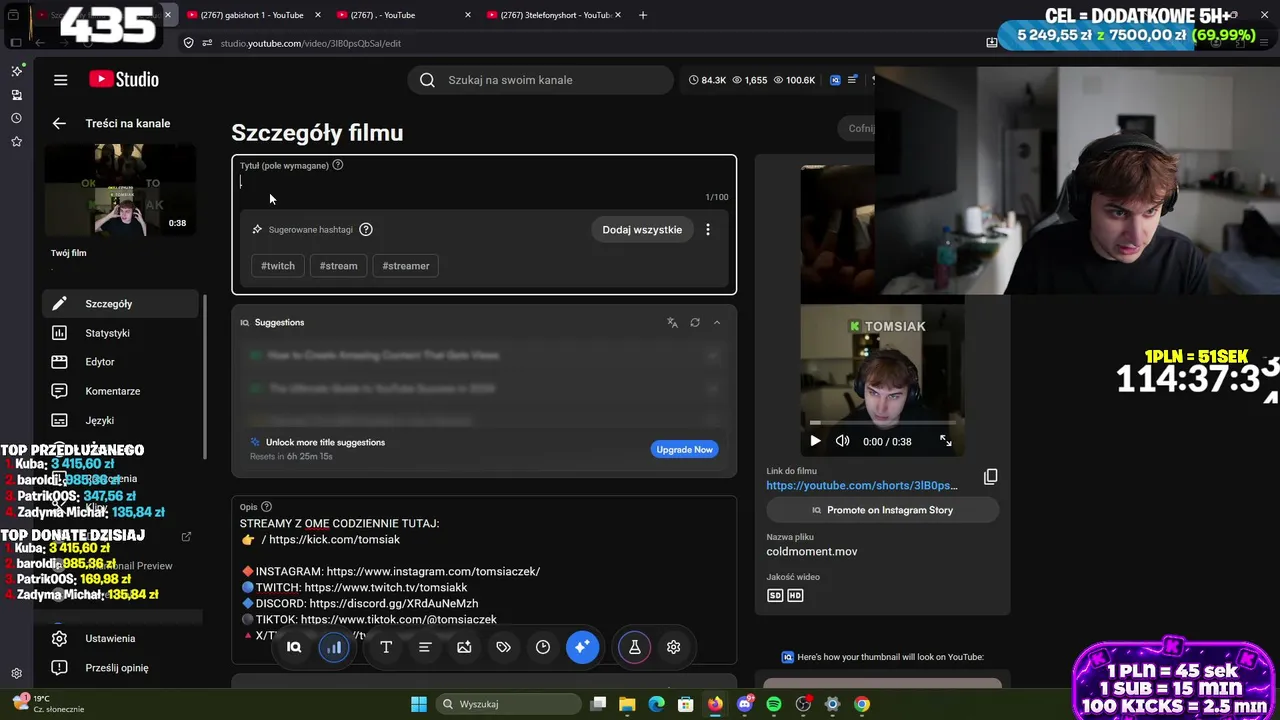Open a new browser tab
Screen dimensions: 1280x720
[643, 15]
